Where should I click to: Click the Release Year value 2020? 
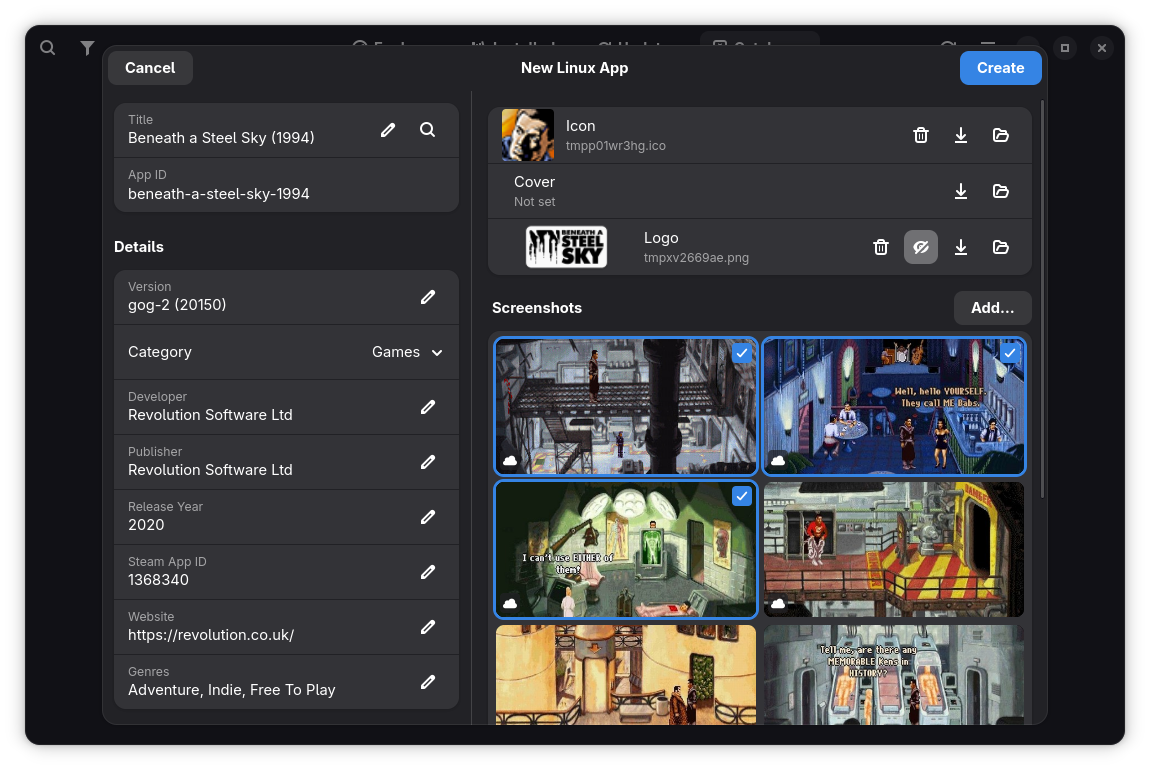pyautogui.click(x=146, y=525)
